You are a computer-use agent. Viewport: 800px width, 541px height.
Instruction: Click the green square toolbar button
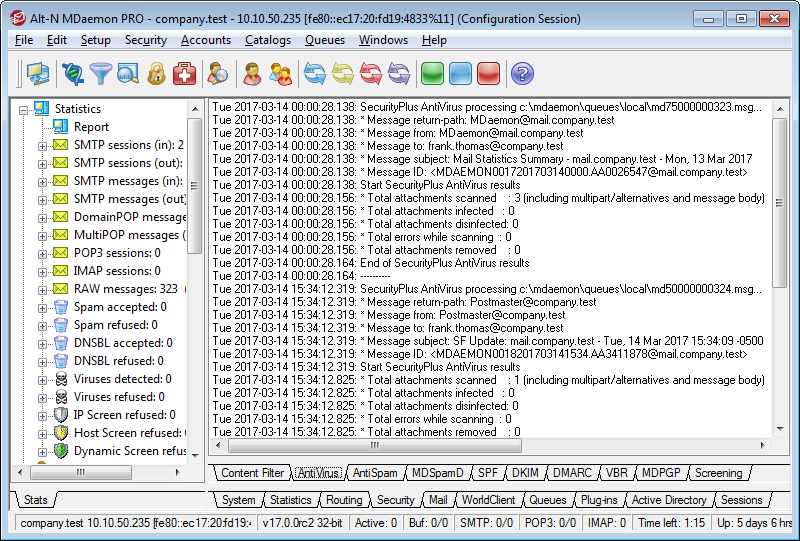(432, 73)
